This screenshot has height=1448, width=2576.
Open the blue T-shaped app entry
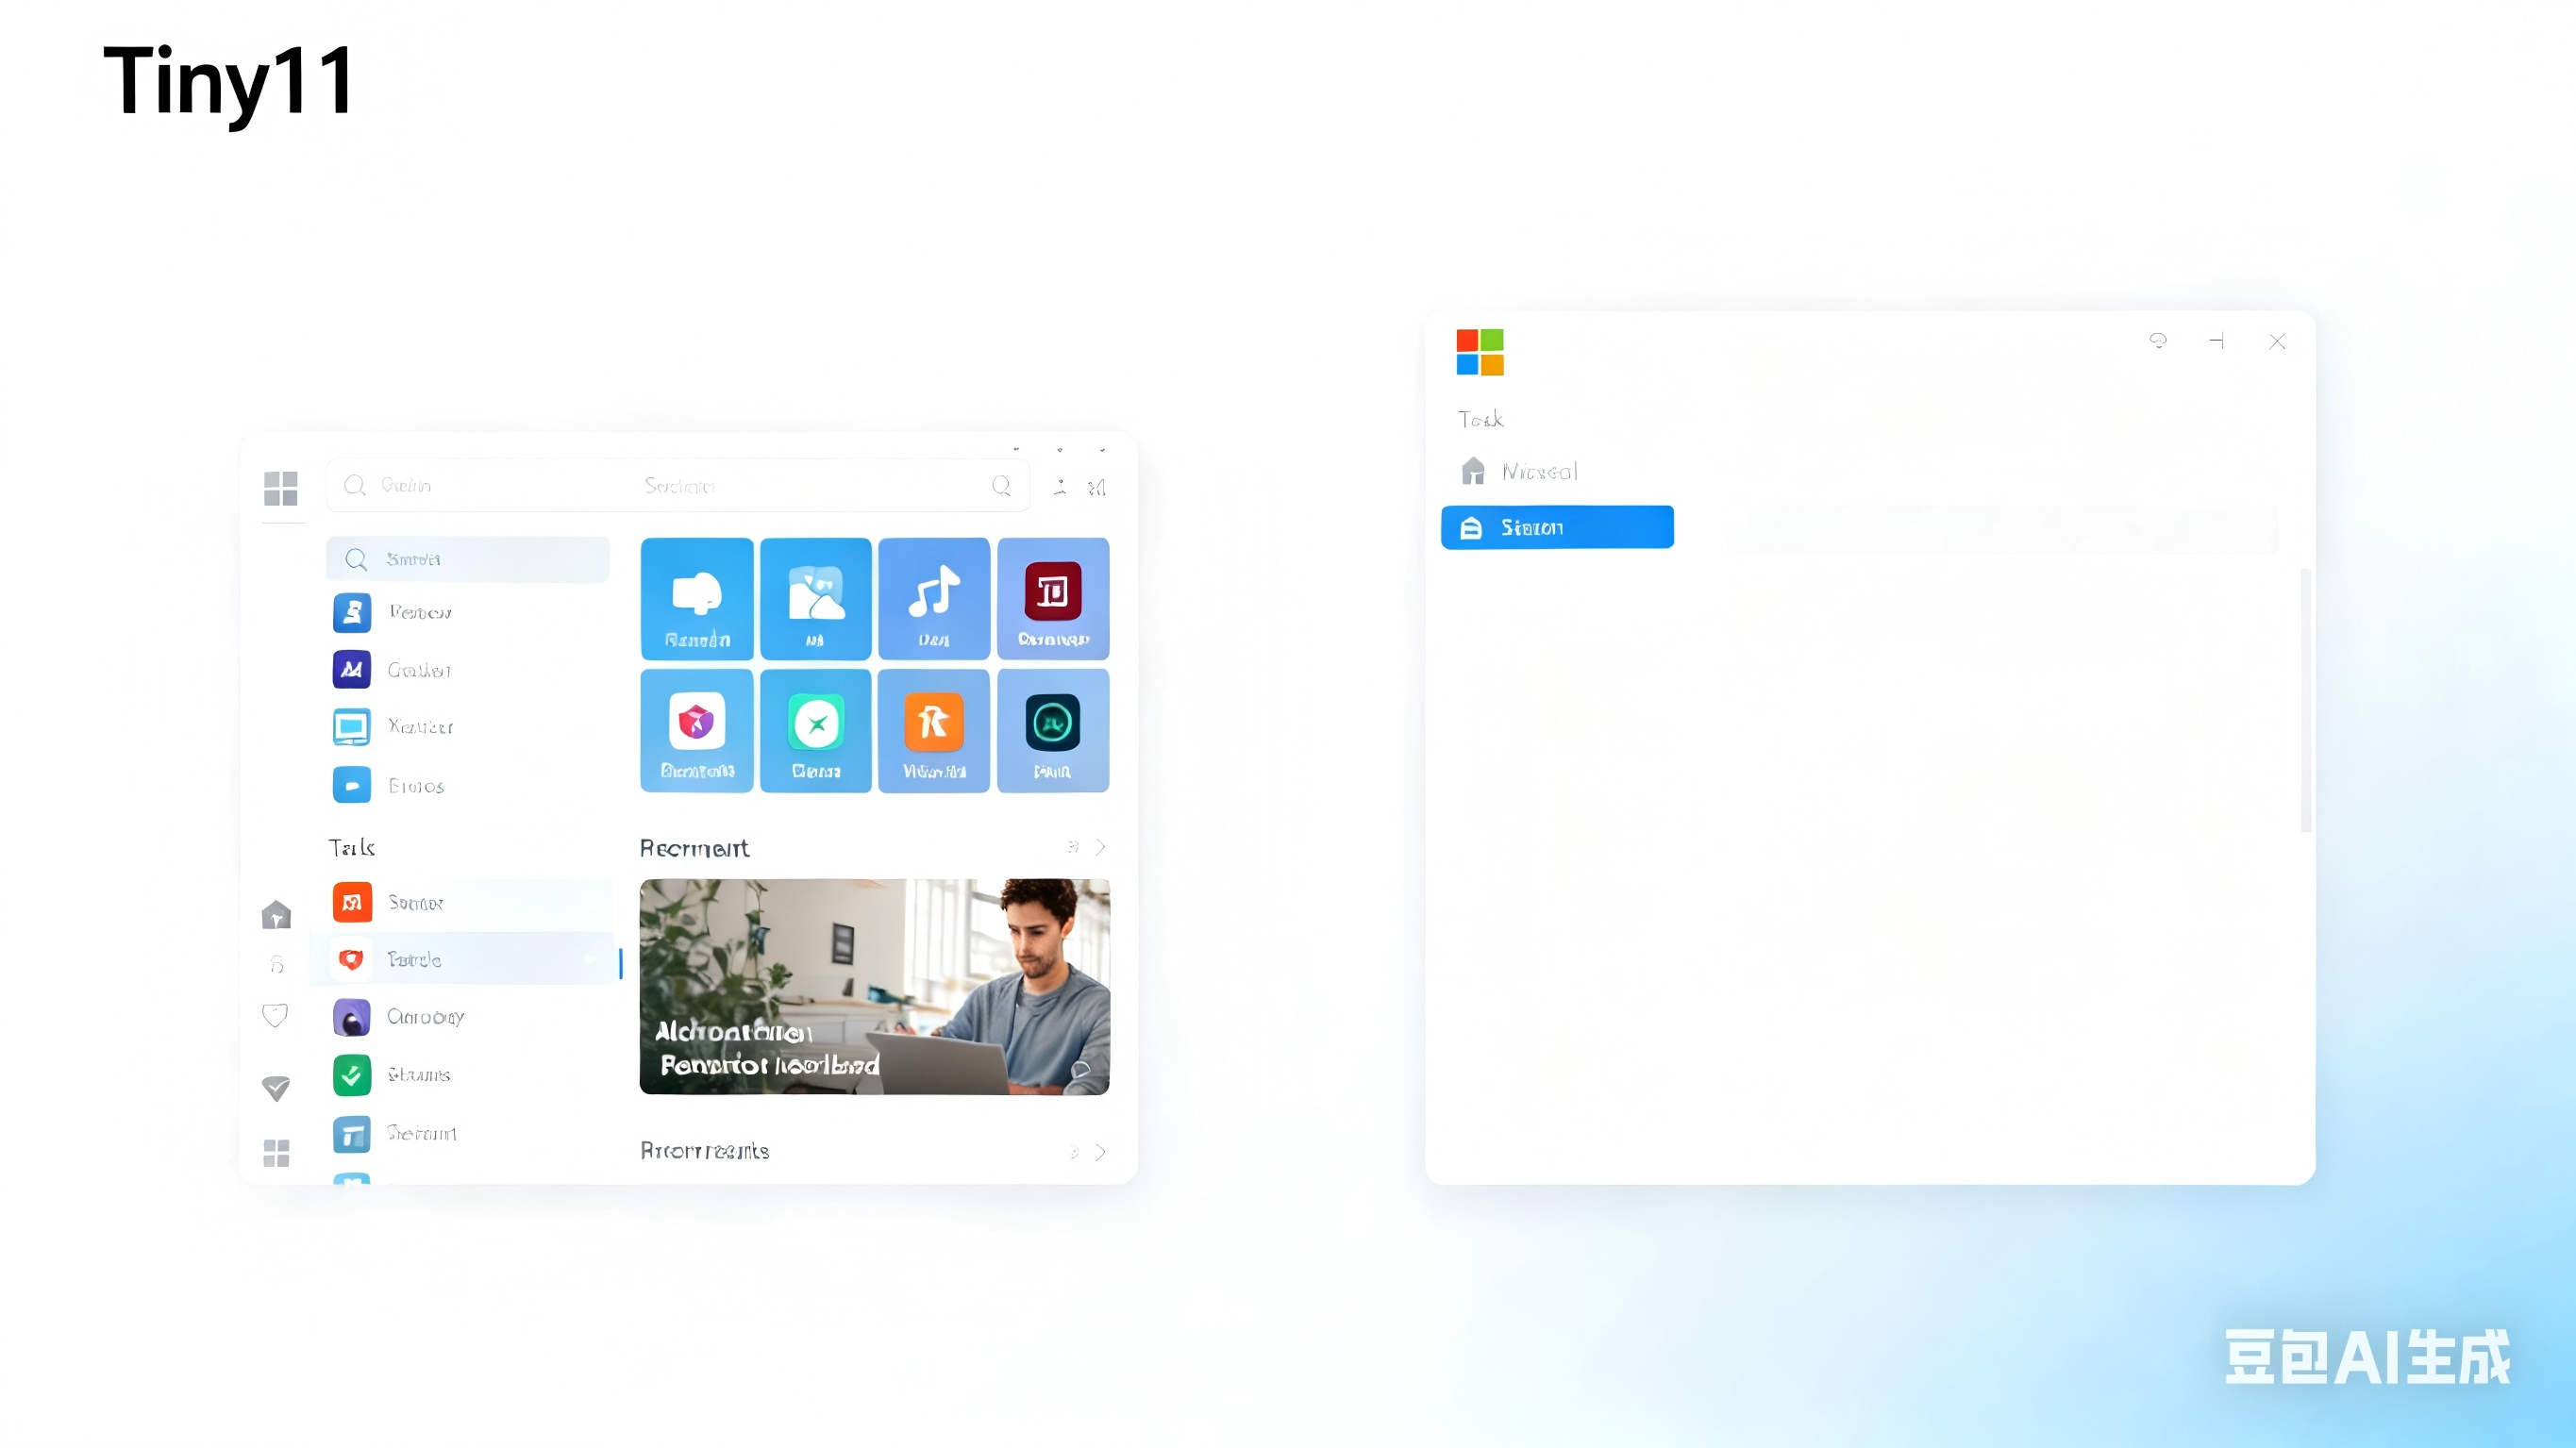coord(468,1133)
